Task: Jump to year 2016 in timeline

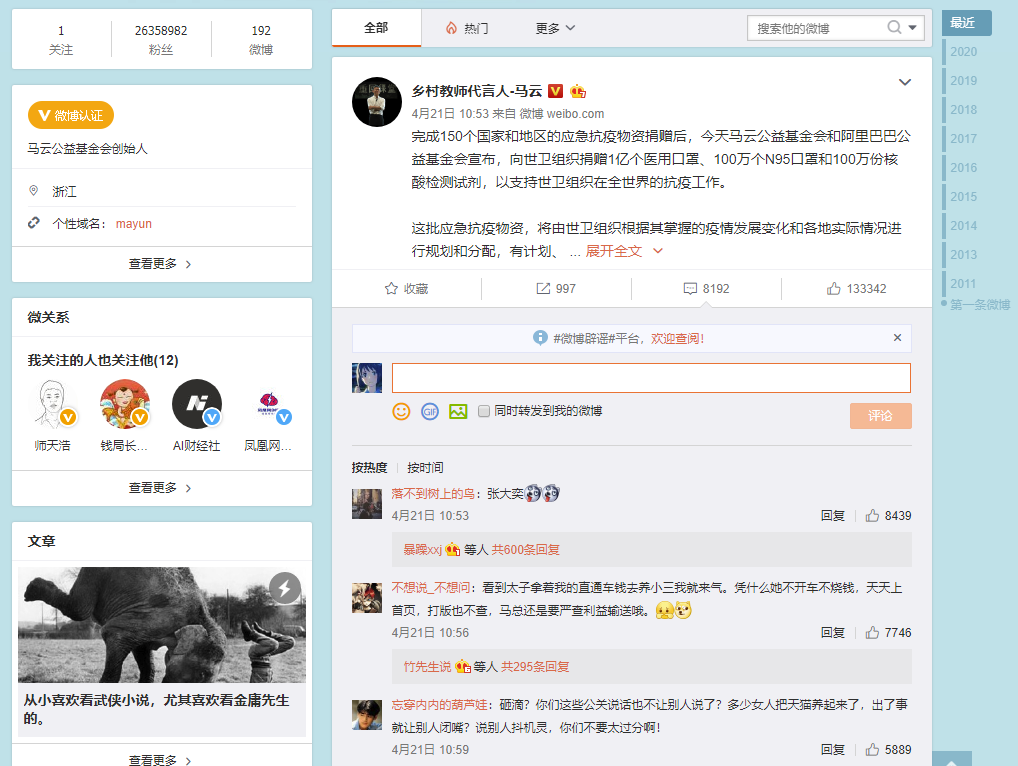Action: pyautogui.click(x=963, y=168)
